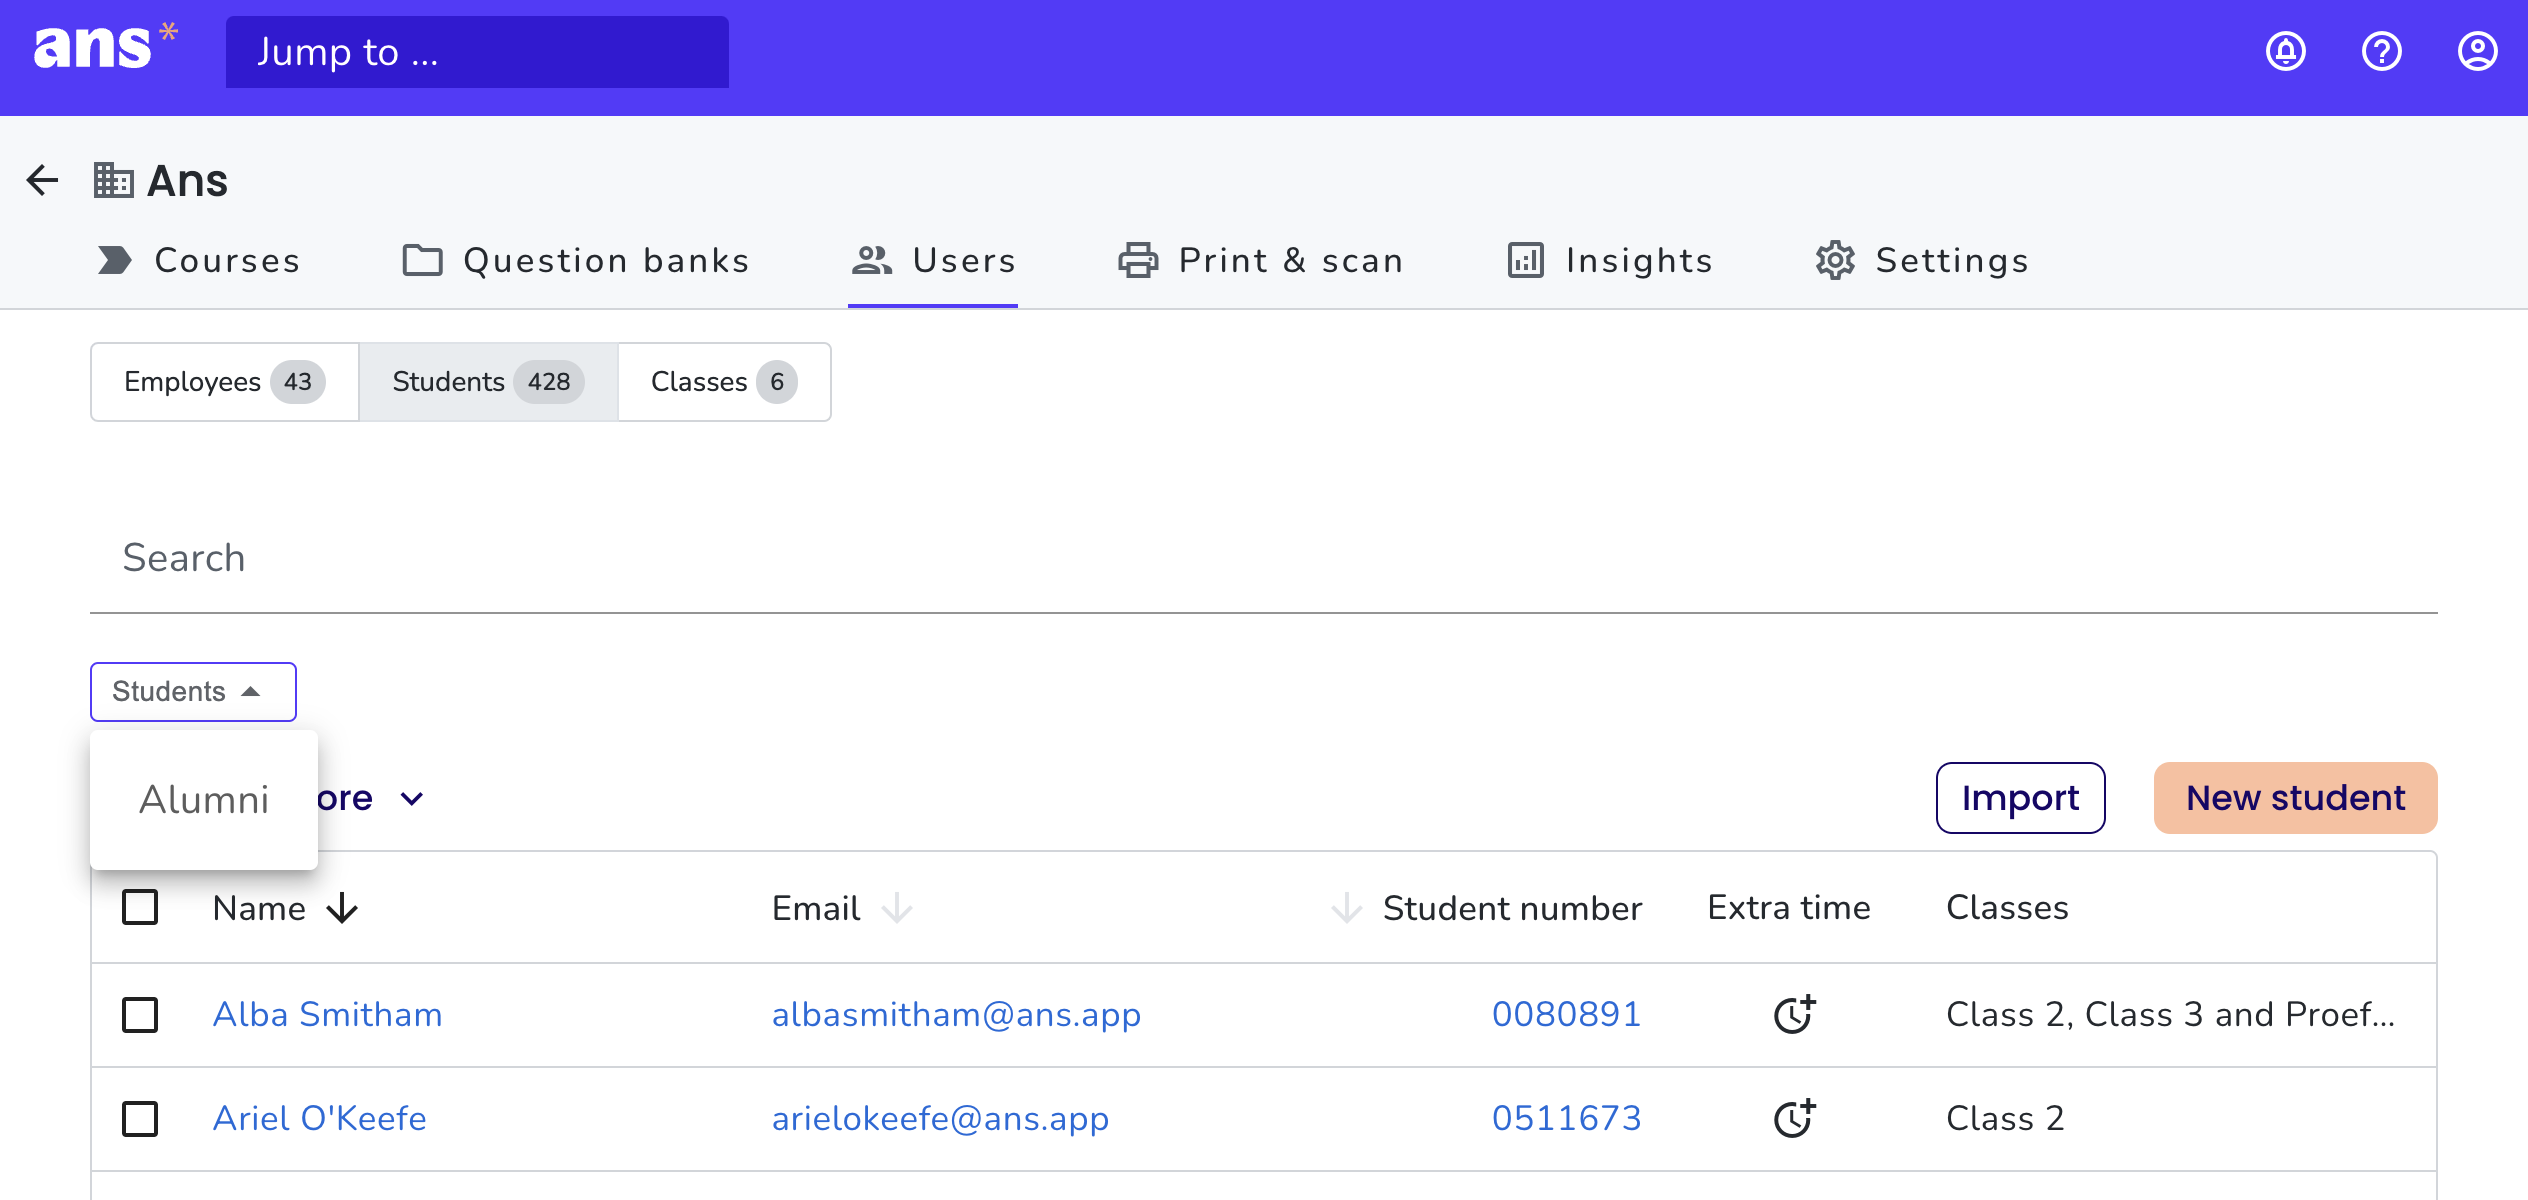2528x1200 pixels.
Task: Check the box for Alba Smitham
Action: 140,1014
